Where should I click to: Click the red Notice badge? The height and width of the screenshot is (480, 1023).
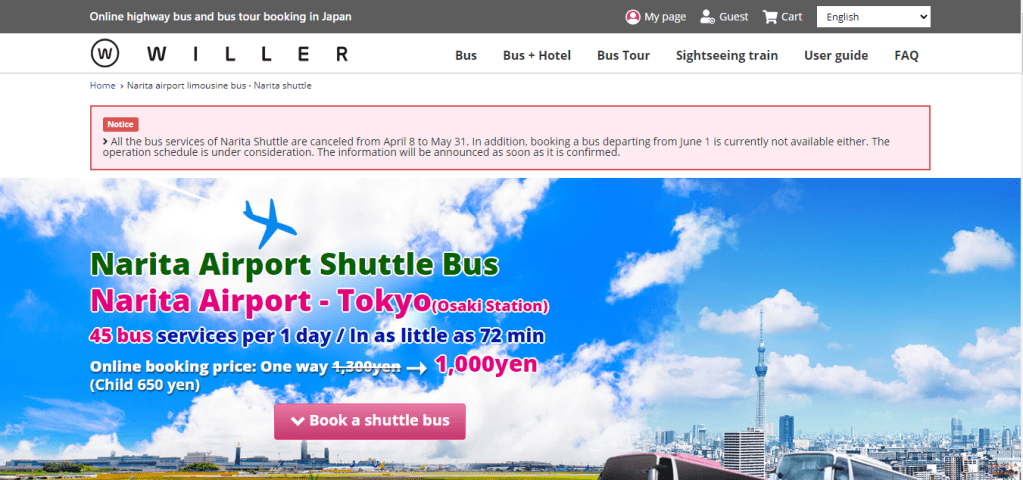click(120, 124)
